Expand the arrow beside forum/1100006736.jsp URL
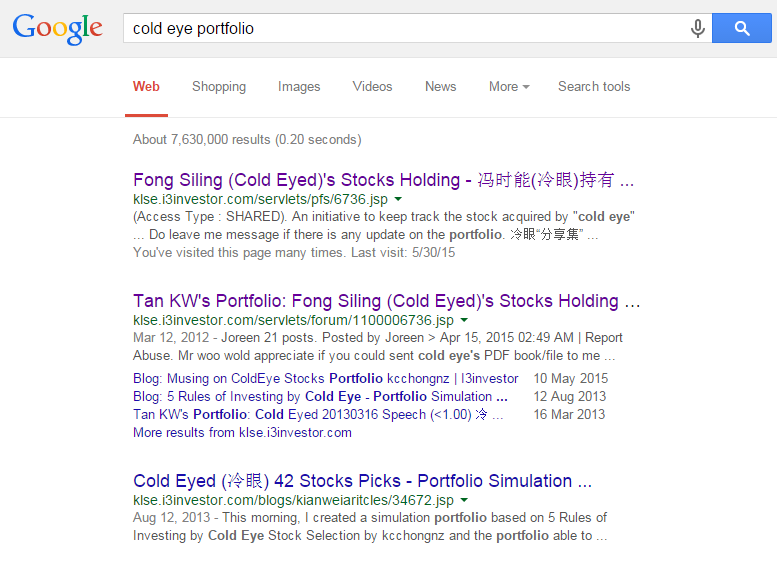777x565 pixels. 464,320
